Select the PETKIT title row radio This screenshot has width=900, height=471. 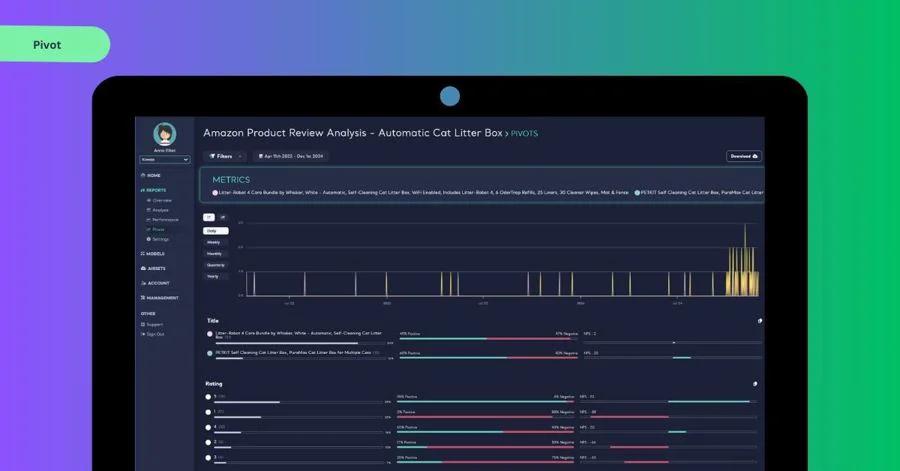click(x=210, y=353)
